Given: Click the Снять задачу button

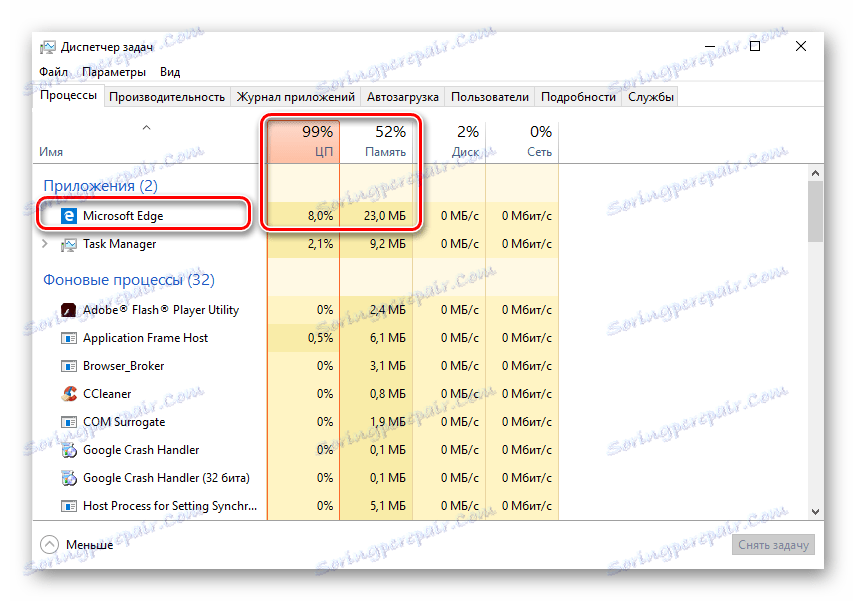Looking at the screenshot, I should pyautogui.click(x=773, y=545).
